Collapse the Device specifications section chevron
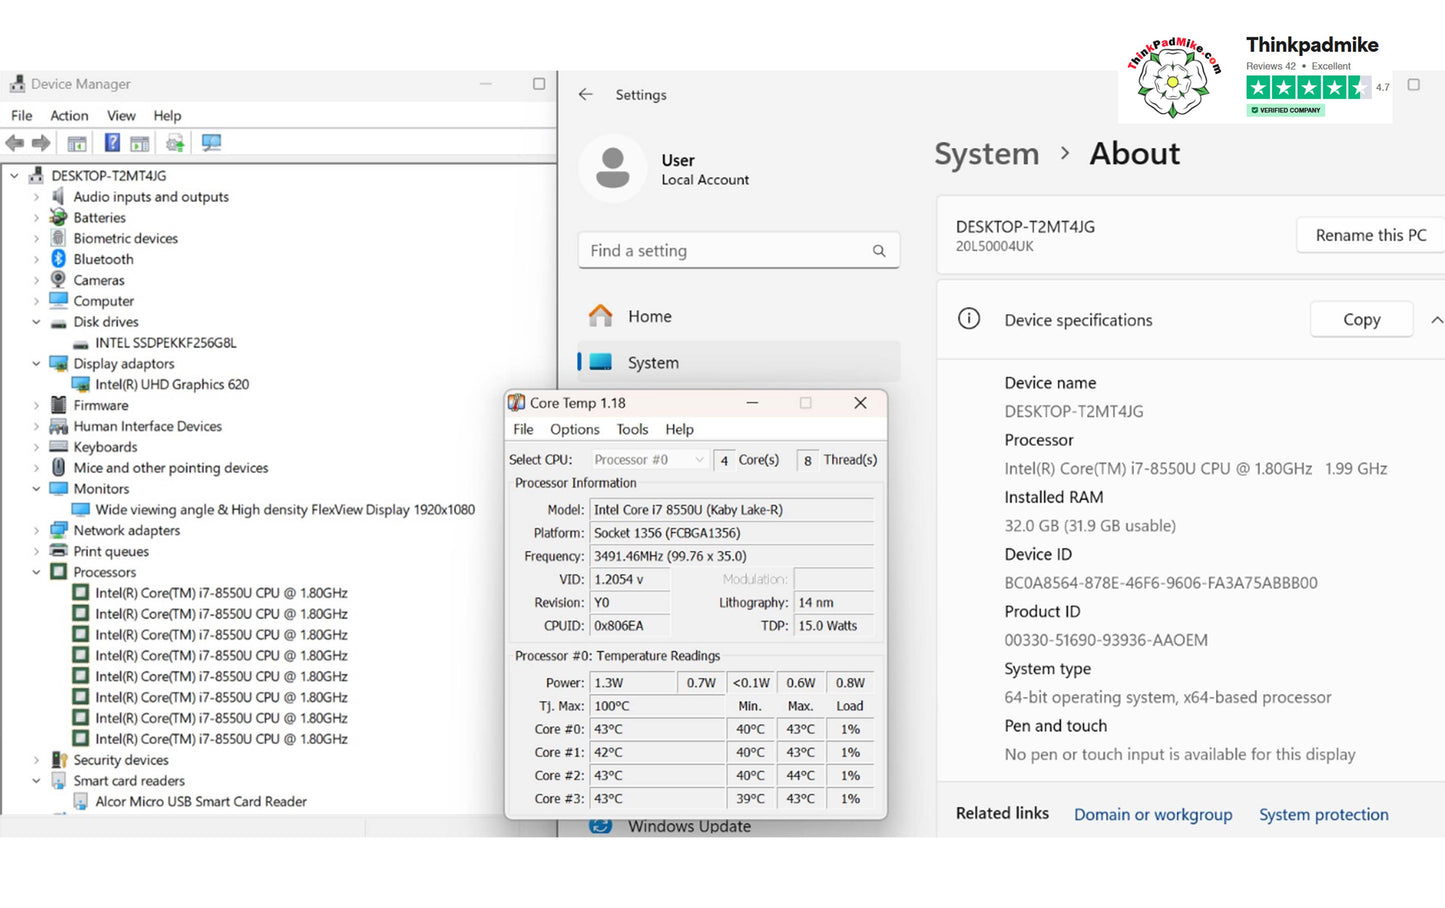The width and height of the screenshot is (1445, 908). 1436,320
